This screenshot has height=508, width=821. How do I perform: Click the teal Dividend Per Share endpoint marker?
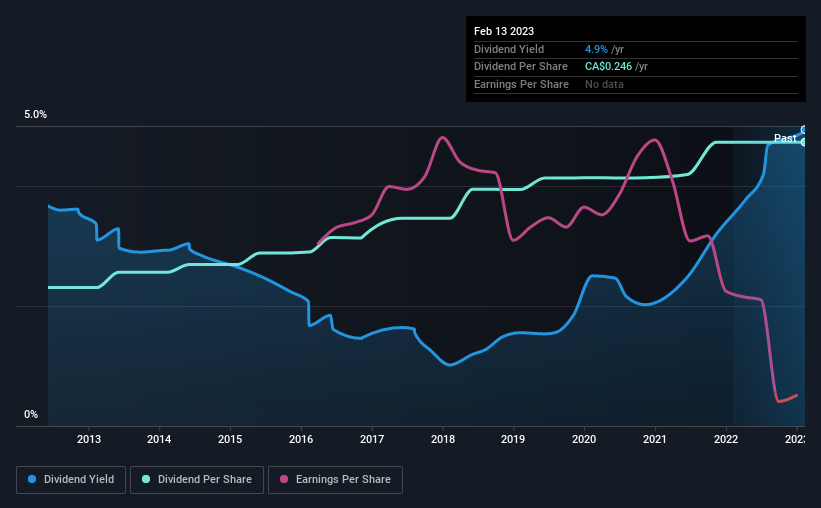pos(804,142)
